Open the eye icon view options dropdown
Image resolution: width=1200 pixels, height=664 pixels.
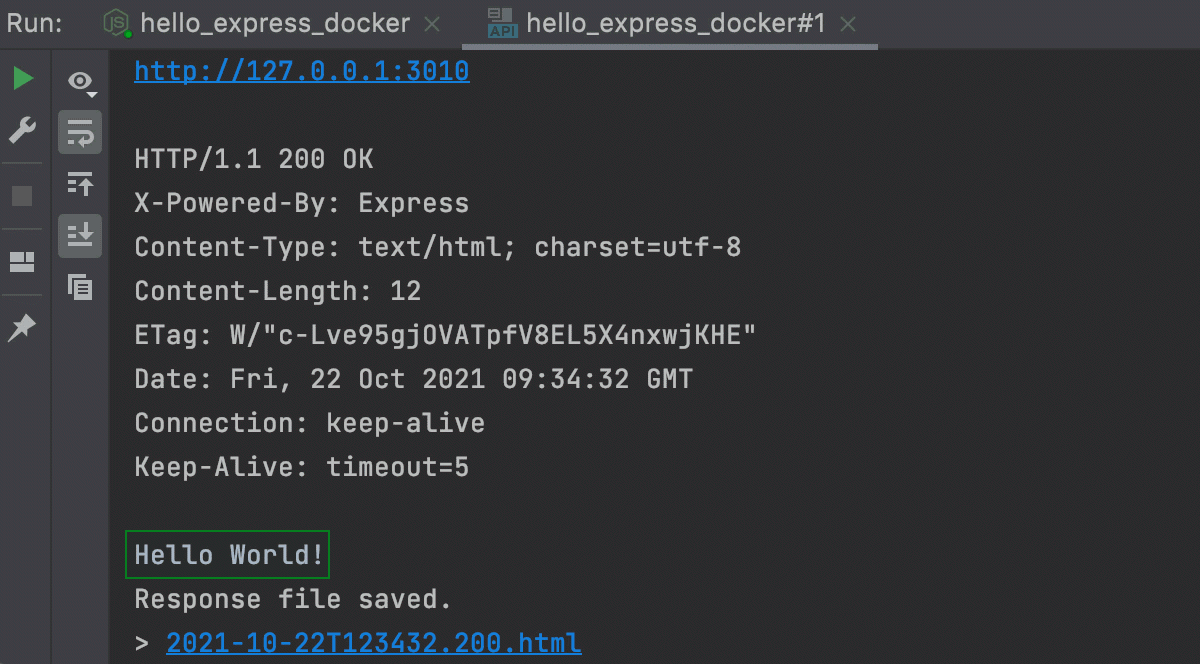coord(80,82)
